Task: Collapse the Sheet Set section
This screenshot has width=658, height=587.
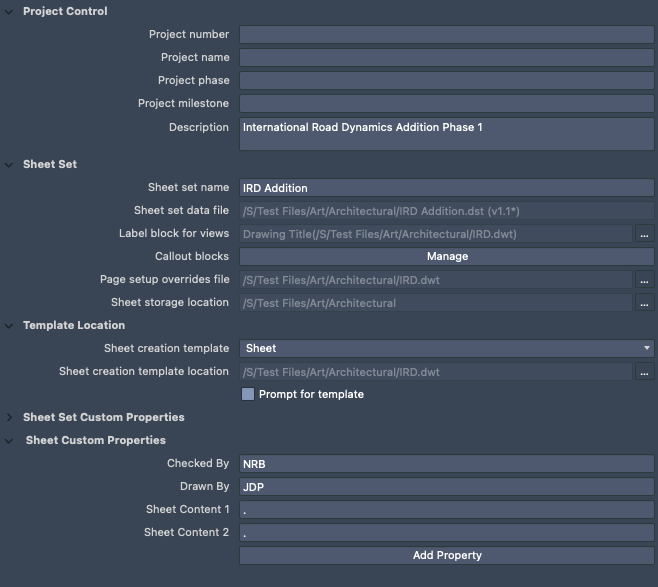Action: [11, 164]
